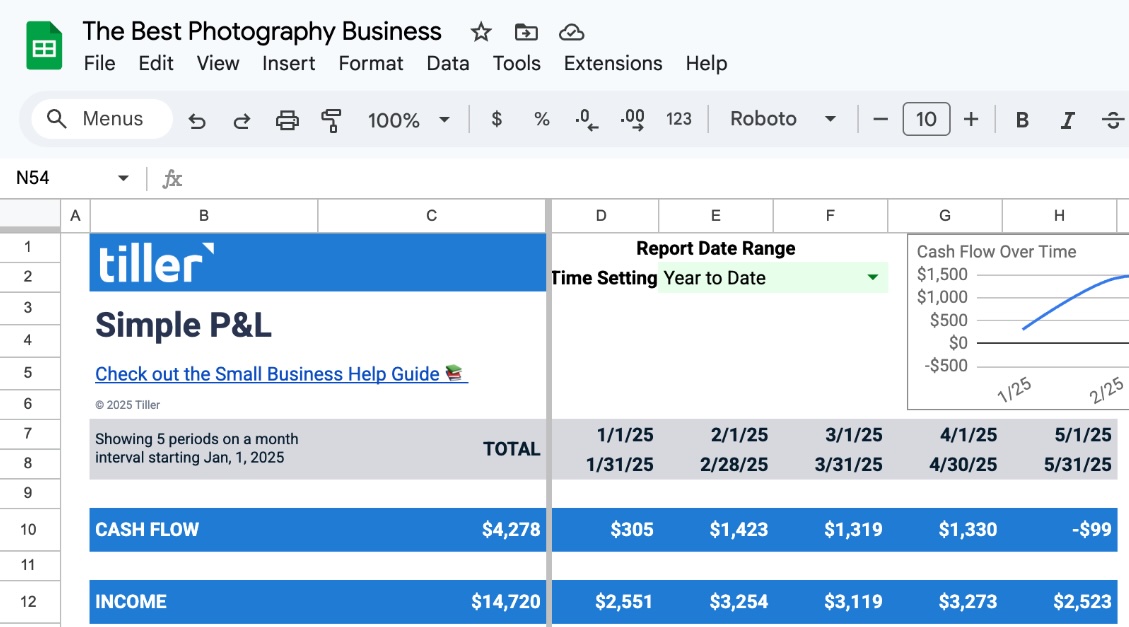This screenshot has height=627, width=1129.
Task: Select row 10 header
Action: pos(29,530)
